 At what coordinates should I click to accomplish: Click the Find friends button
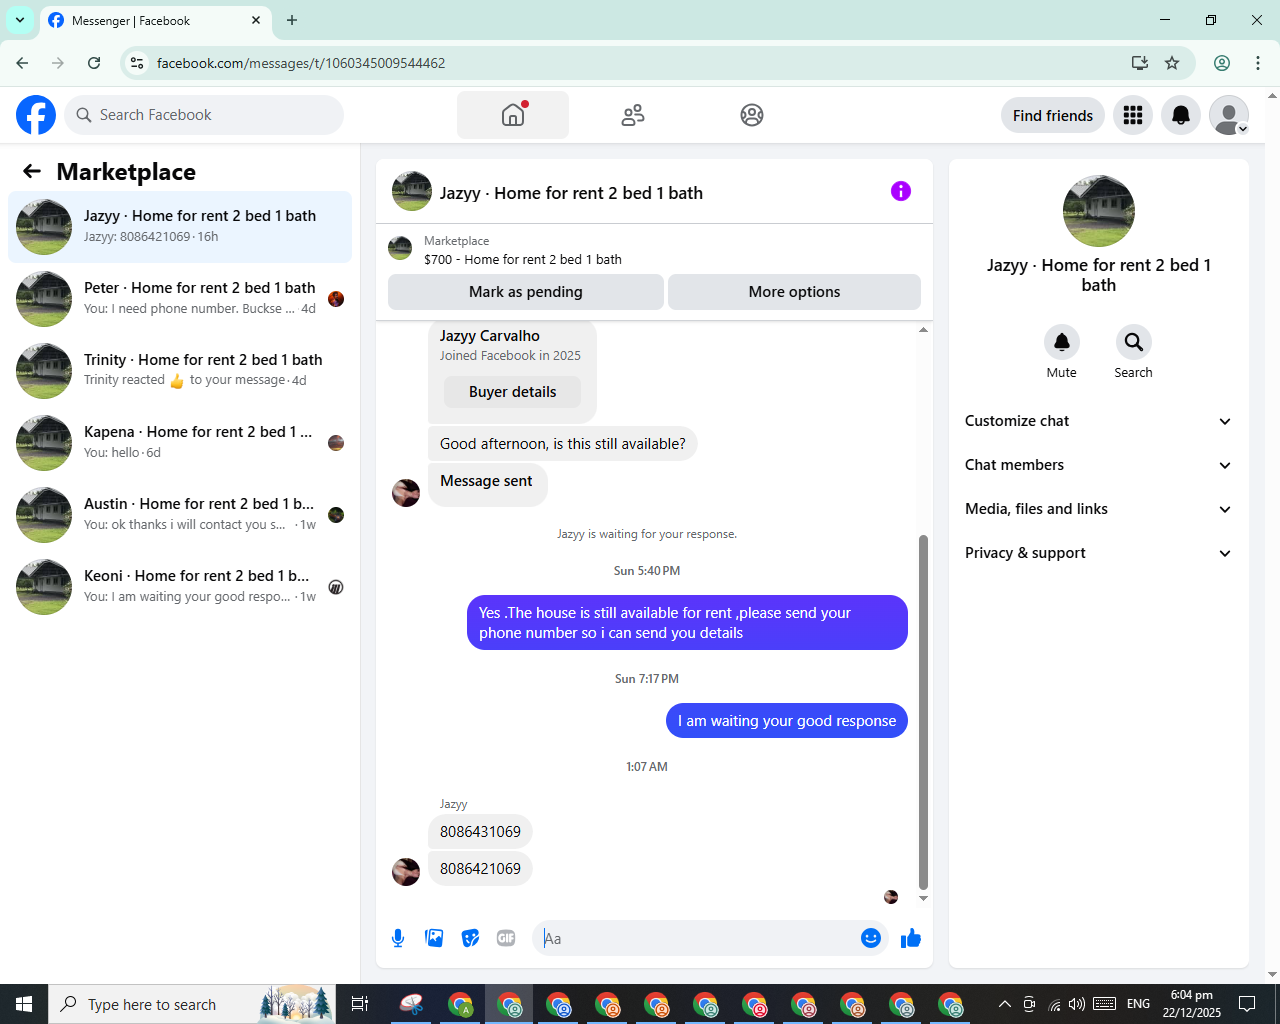[1053, 115]
